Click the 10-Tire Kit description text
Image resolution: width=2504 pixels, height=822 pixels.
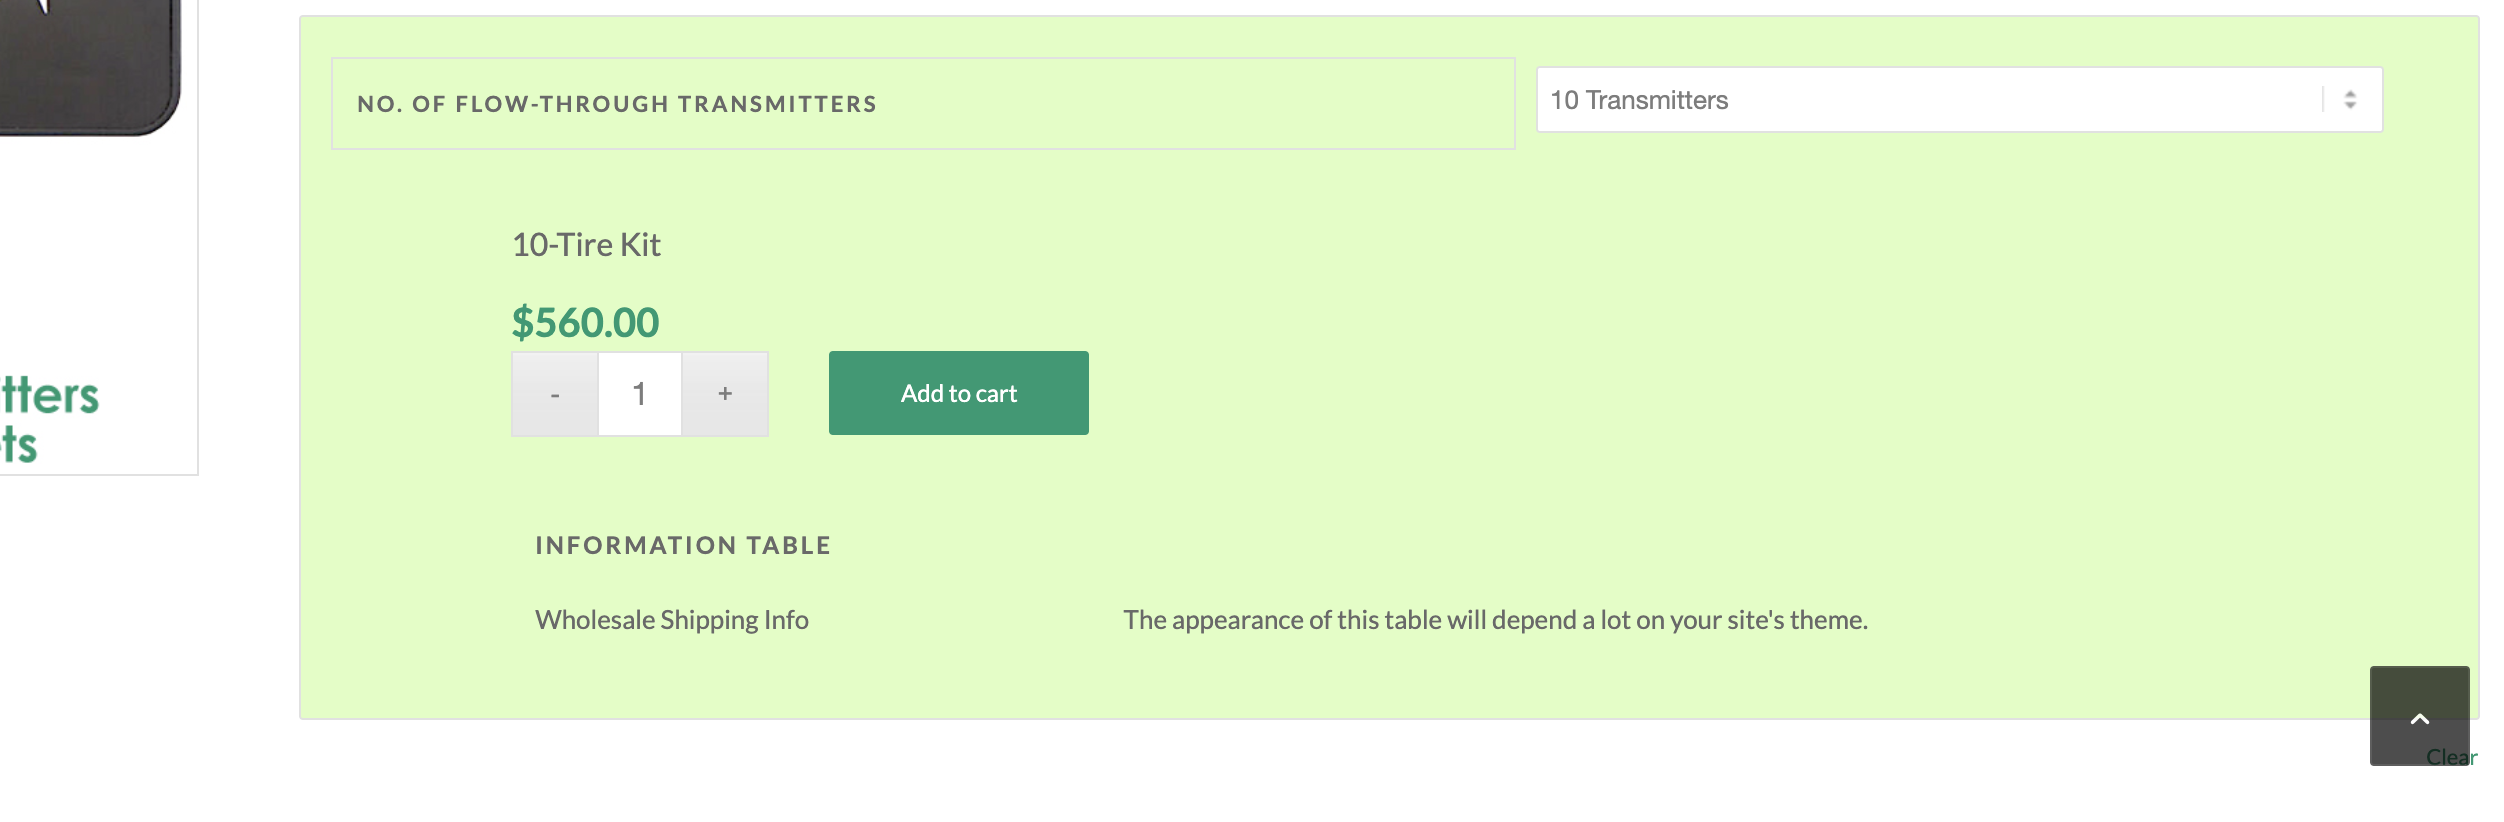[586, 244]
